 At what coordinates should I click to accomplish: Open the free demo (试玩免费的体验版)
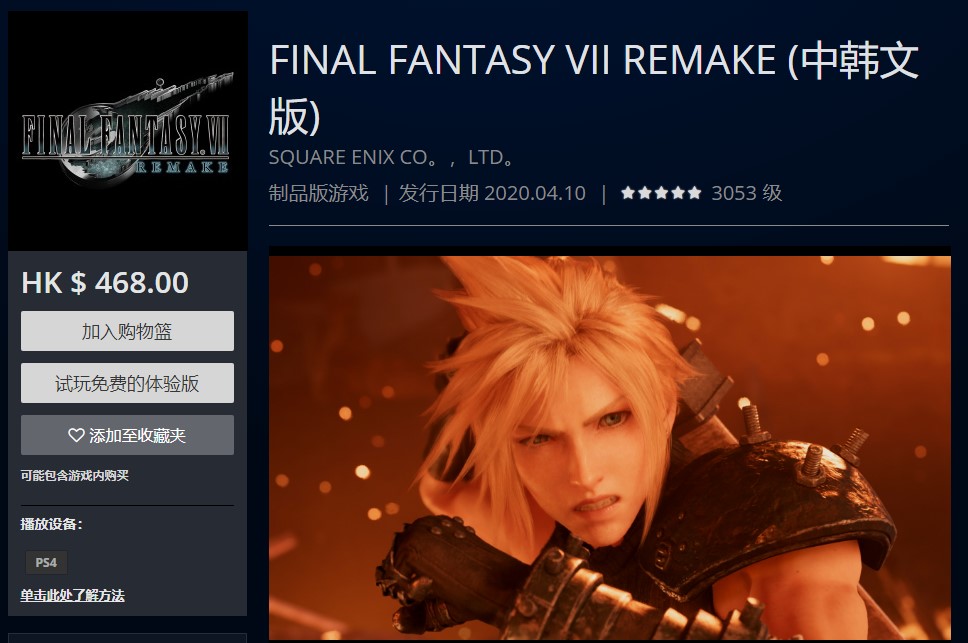[x=127, y=383]
